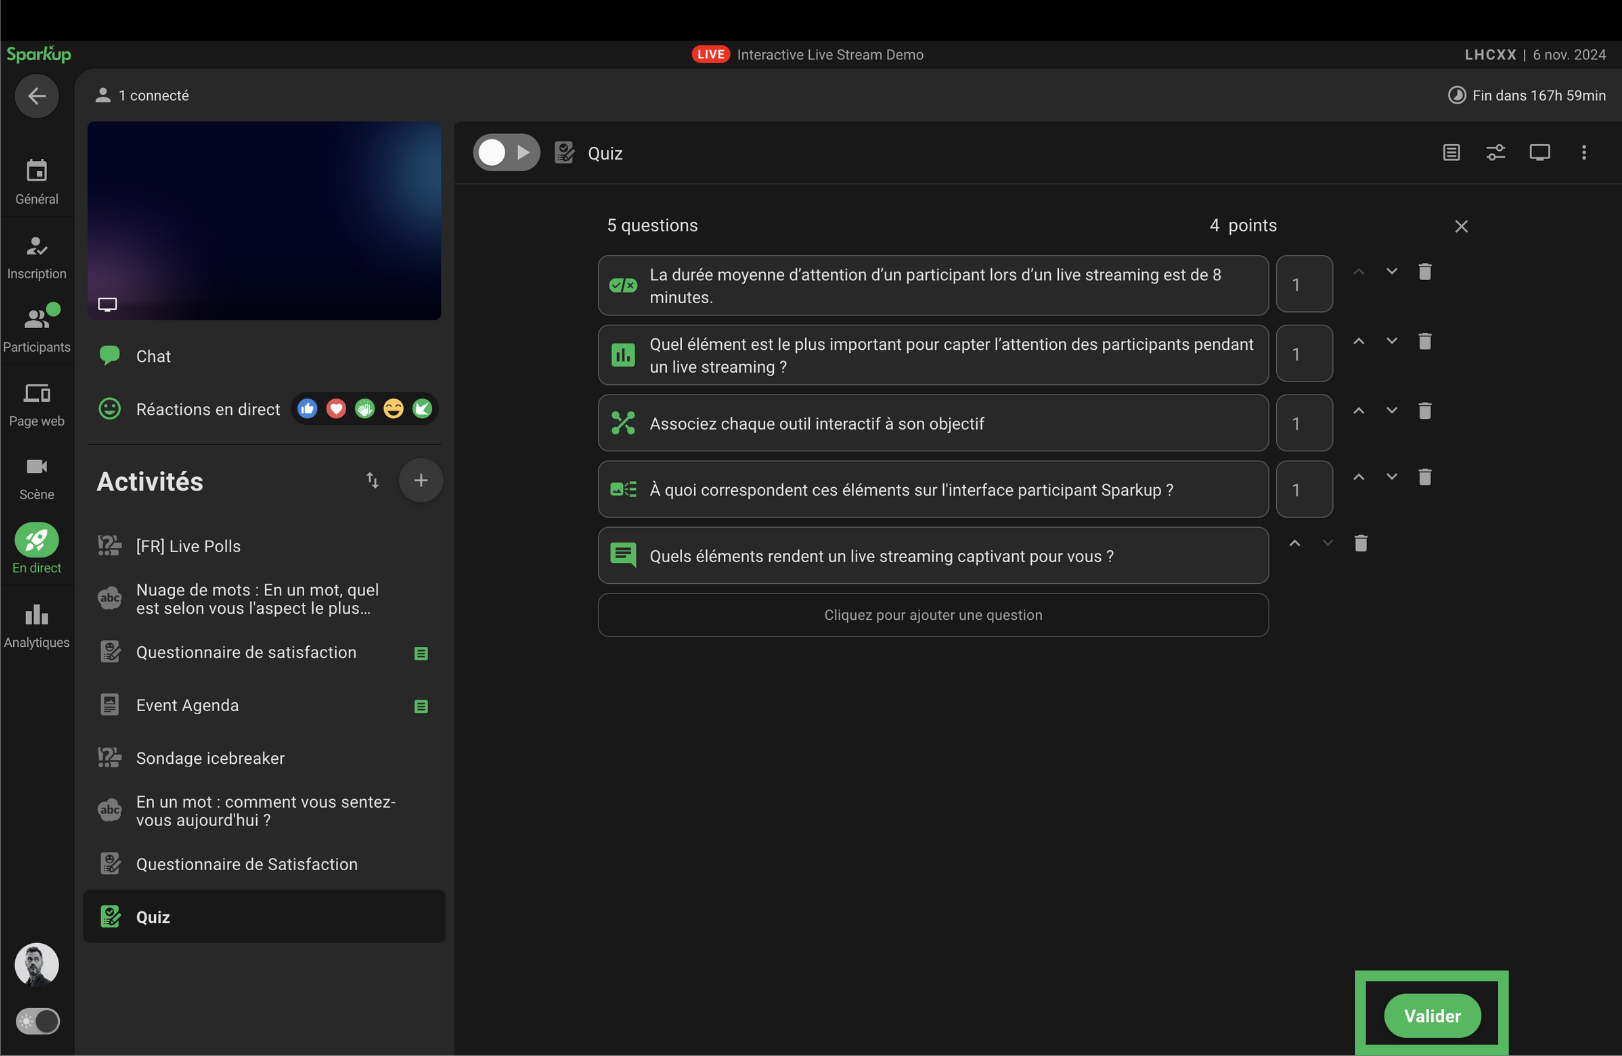Toggle the Quiz activity launch switch
This screenshot has height=1056, width=1622.
point(506,153)
